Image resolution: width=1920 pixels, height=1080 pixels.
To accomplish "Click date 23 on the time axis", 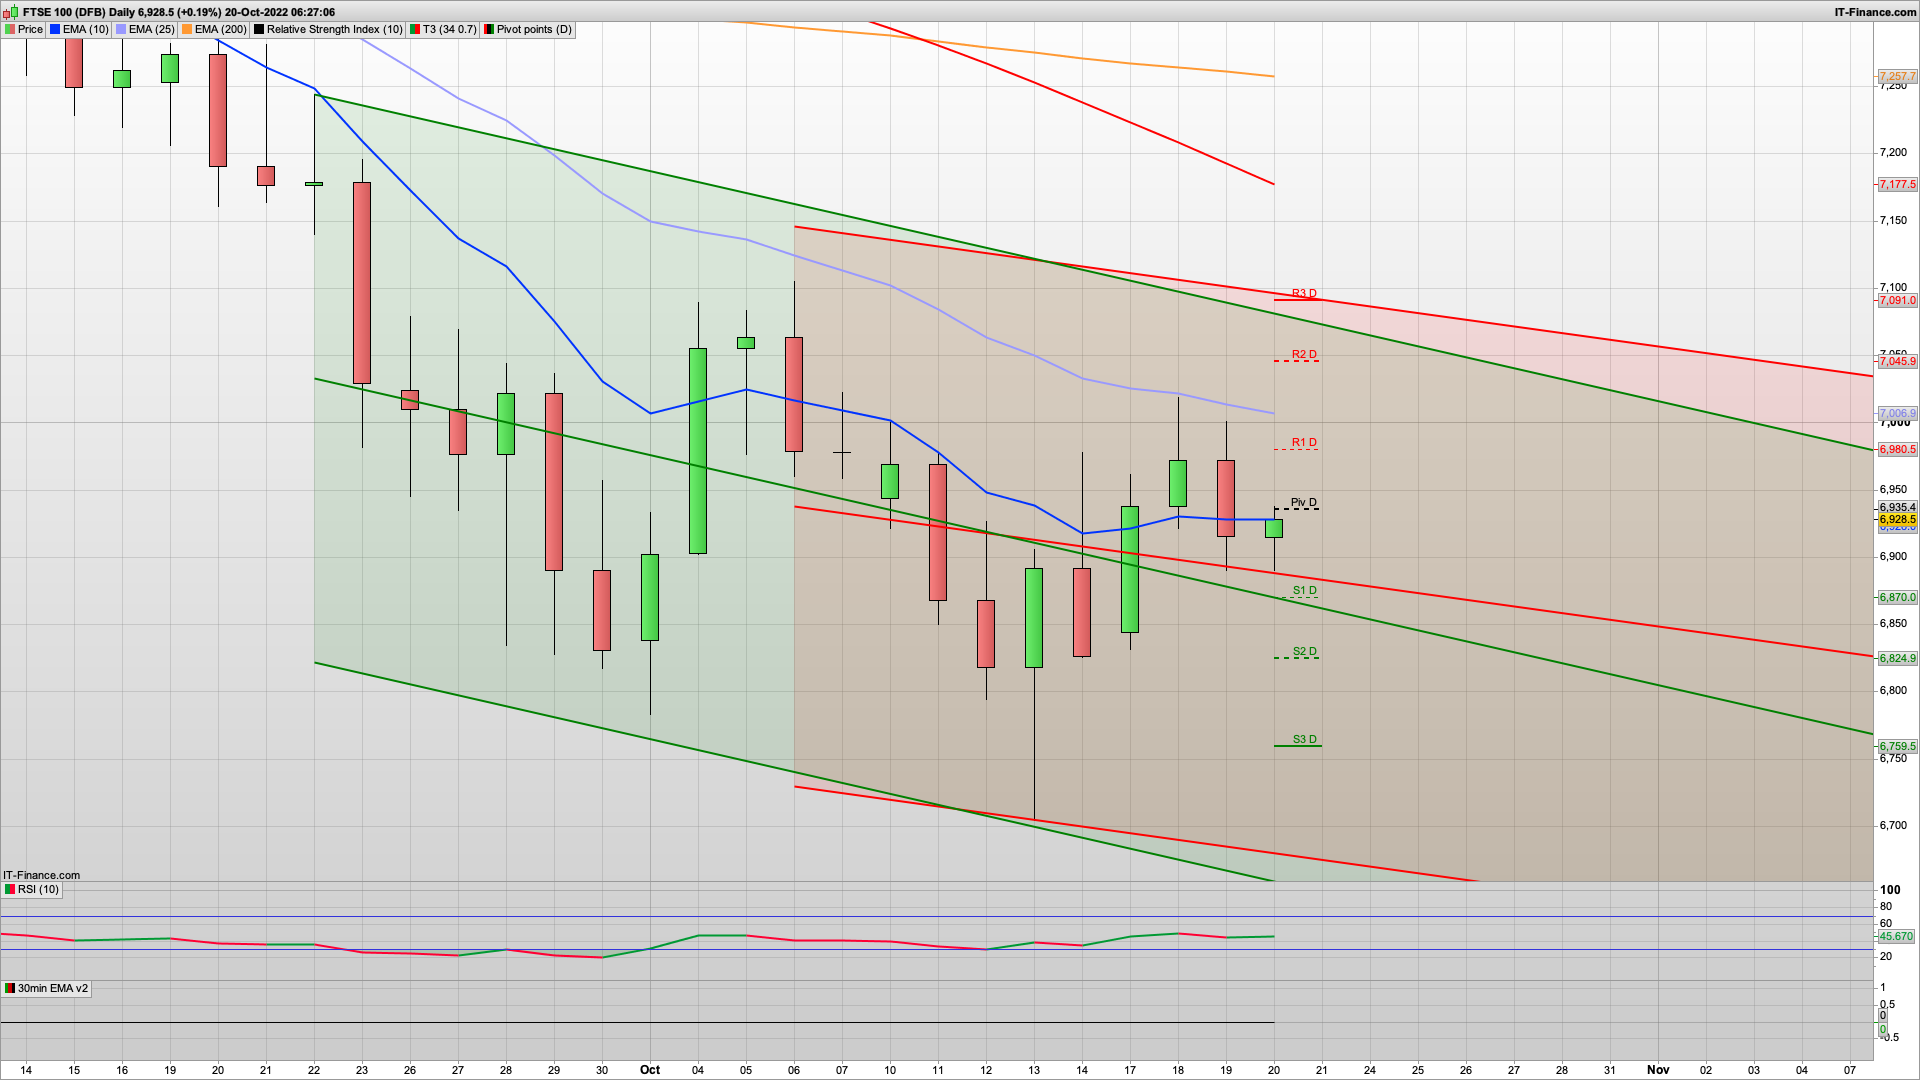I will (x=362, y=1070).
